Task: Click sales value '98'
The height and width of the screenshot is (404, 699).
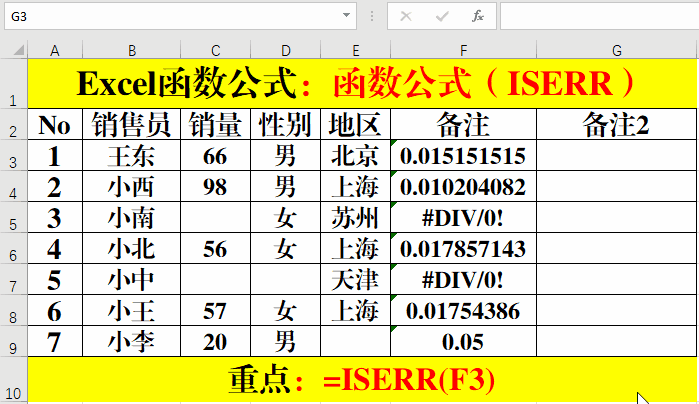Action: [x=215, y=186]
